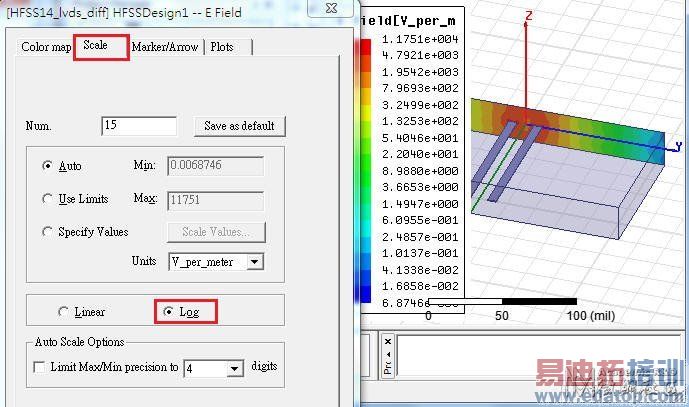
Task: Select the Log scale option
Action: click(168, 312)
